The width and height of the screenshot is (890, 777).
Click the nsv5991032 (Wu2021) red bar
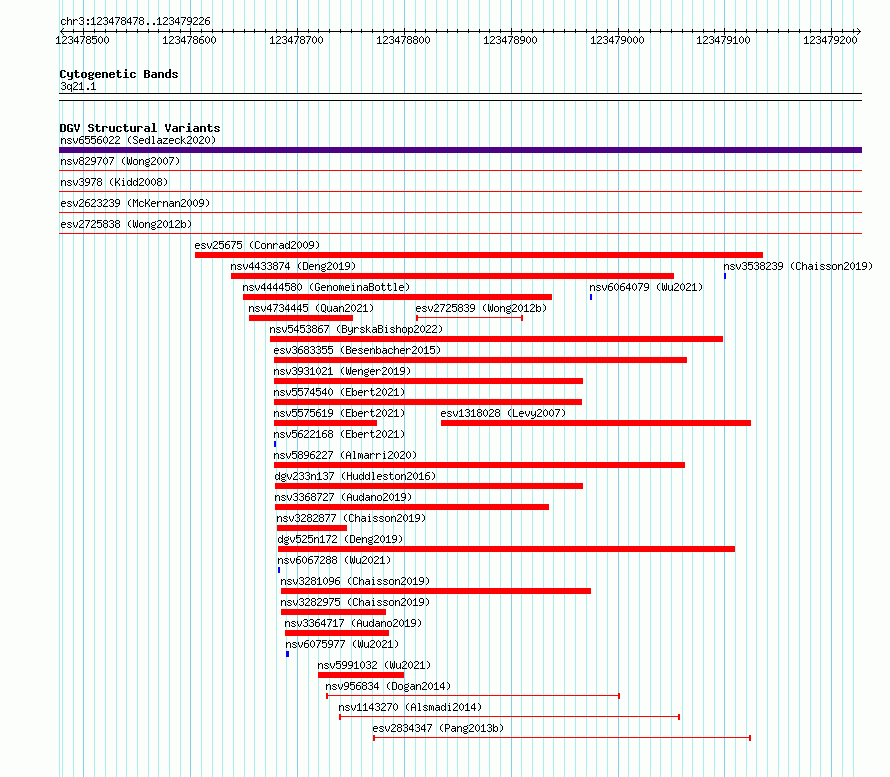coord(361,675)
